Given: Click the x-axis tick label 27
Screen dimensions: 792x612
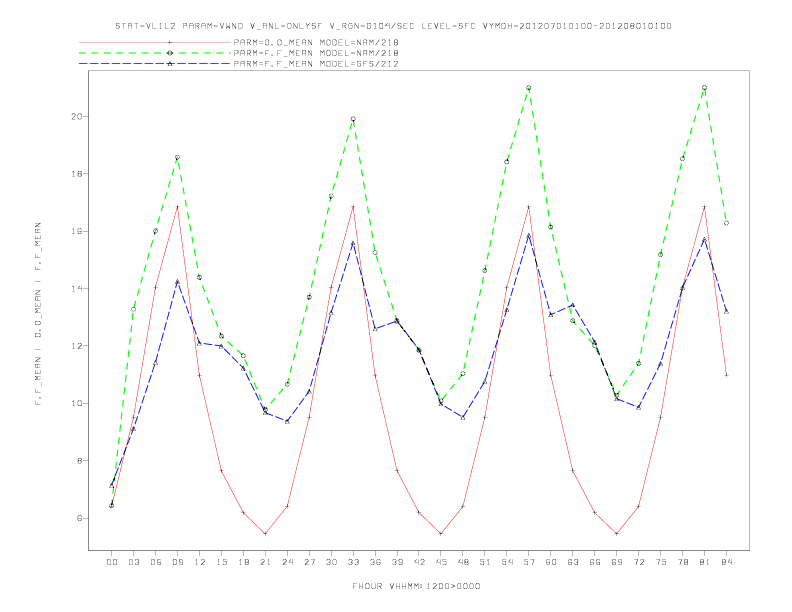Looking at the screenshot, I should point(309,562).
